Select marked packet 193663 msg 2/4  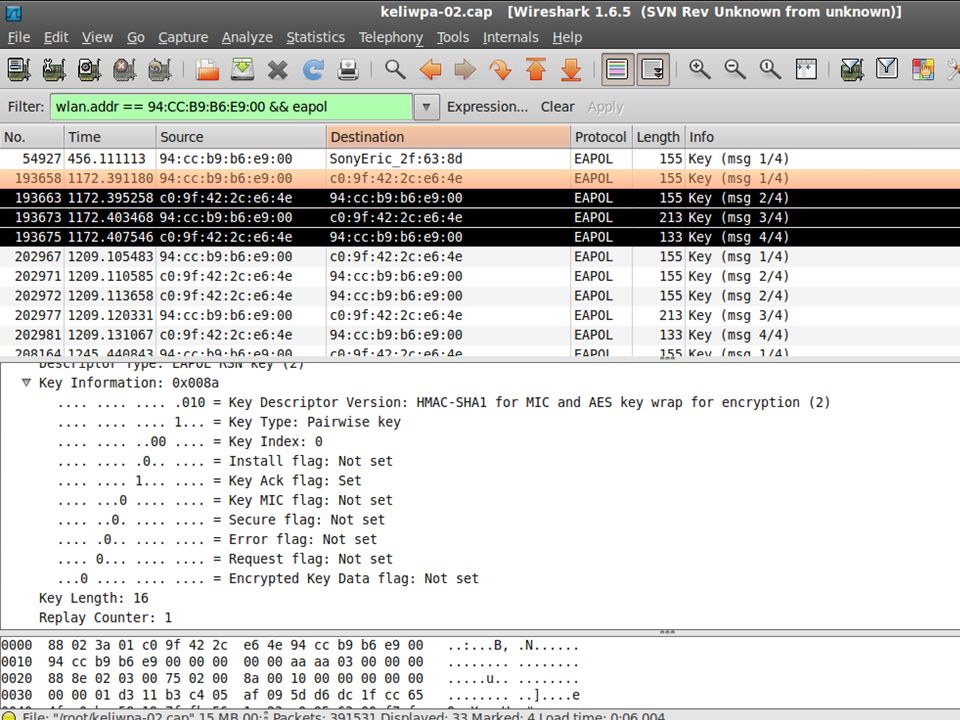point(480,198)
